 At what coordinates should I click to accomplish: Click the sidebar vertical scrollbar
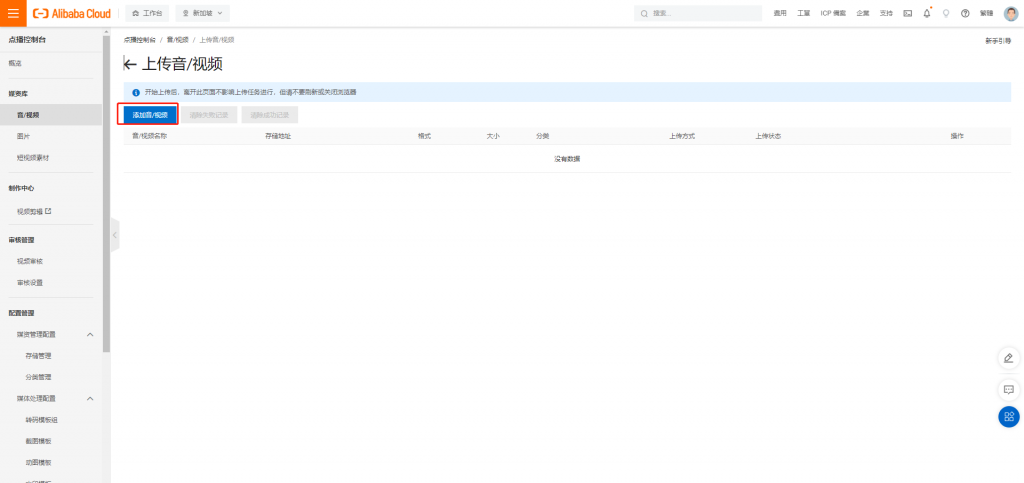106,194
